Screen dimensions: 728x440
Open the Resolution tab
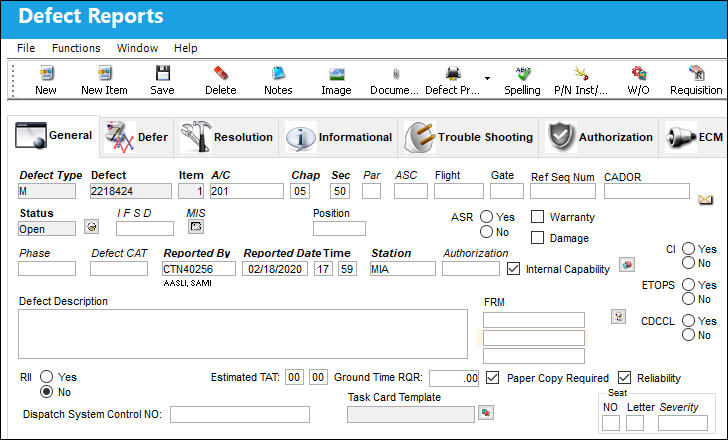[x=226, y=137]
